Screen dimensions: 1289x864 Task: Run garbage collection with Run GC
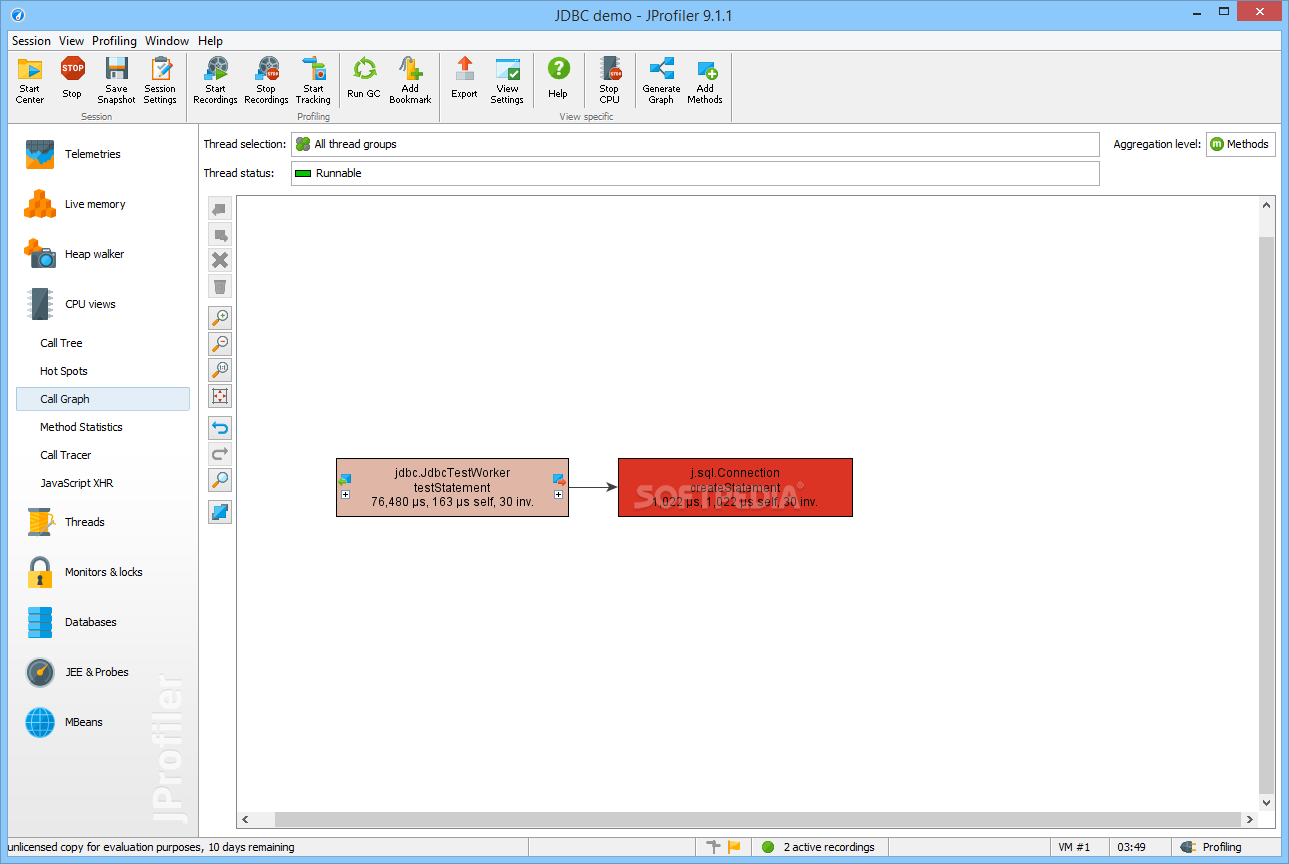(x=364, y=80)
